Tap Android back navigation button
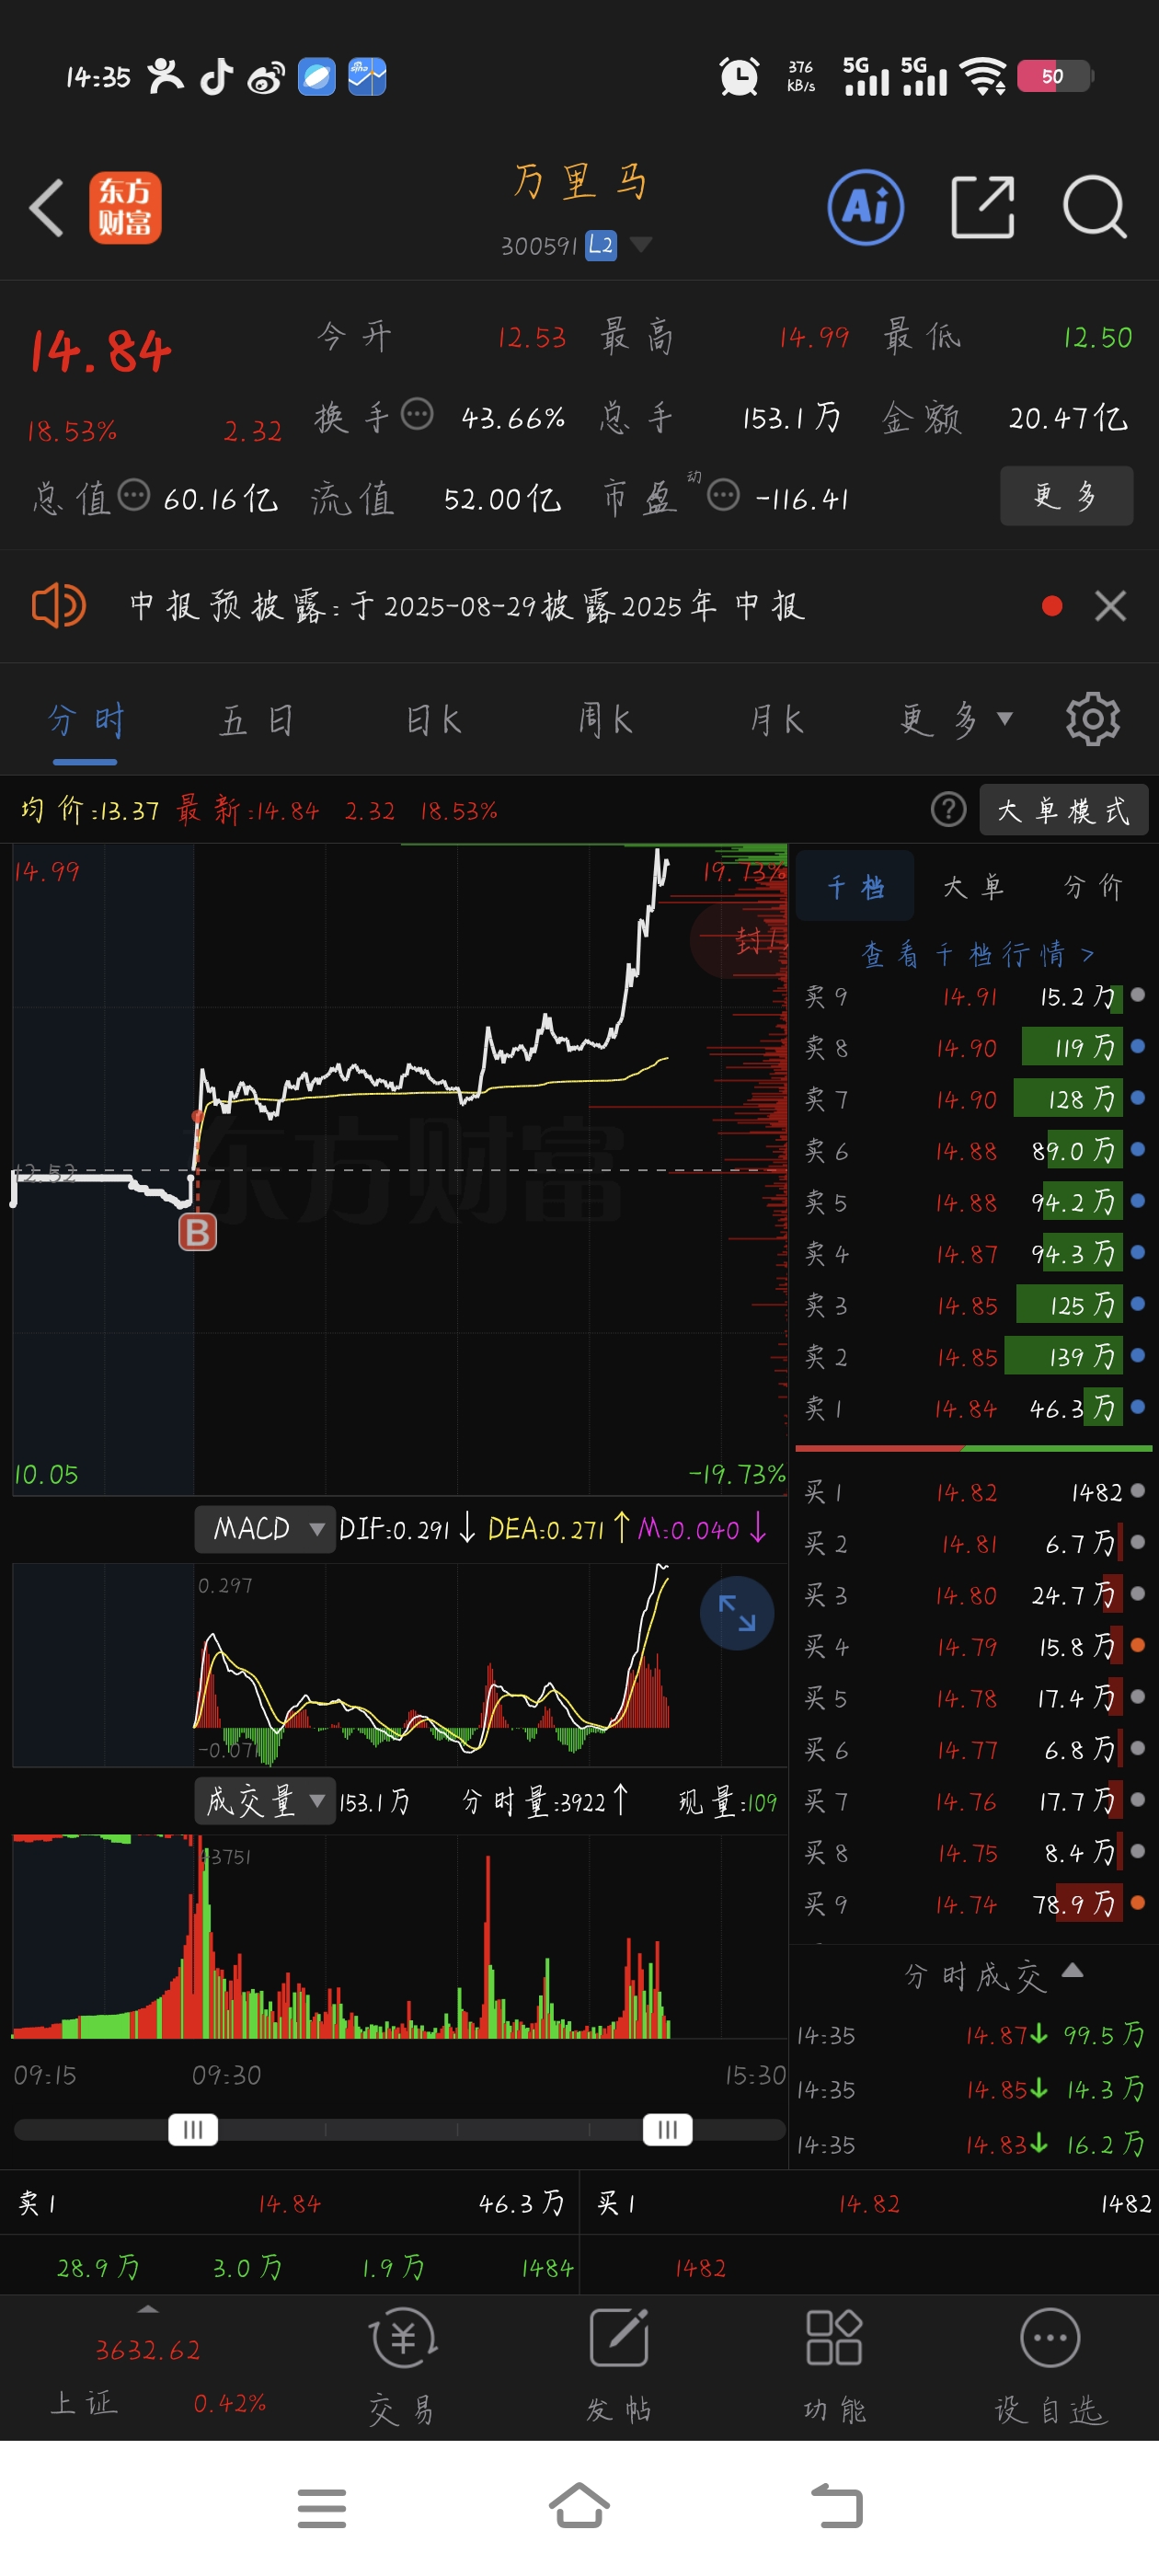This screenshot has height=2576, width=1159. tap(836, 2506)
